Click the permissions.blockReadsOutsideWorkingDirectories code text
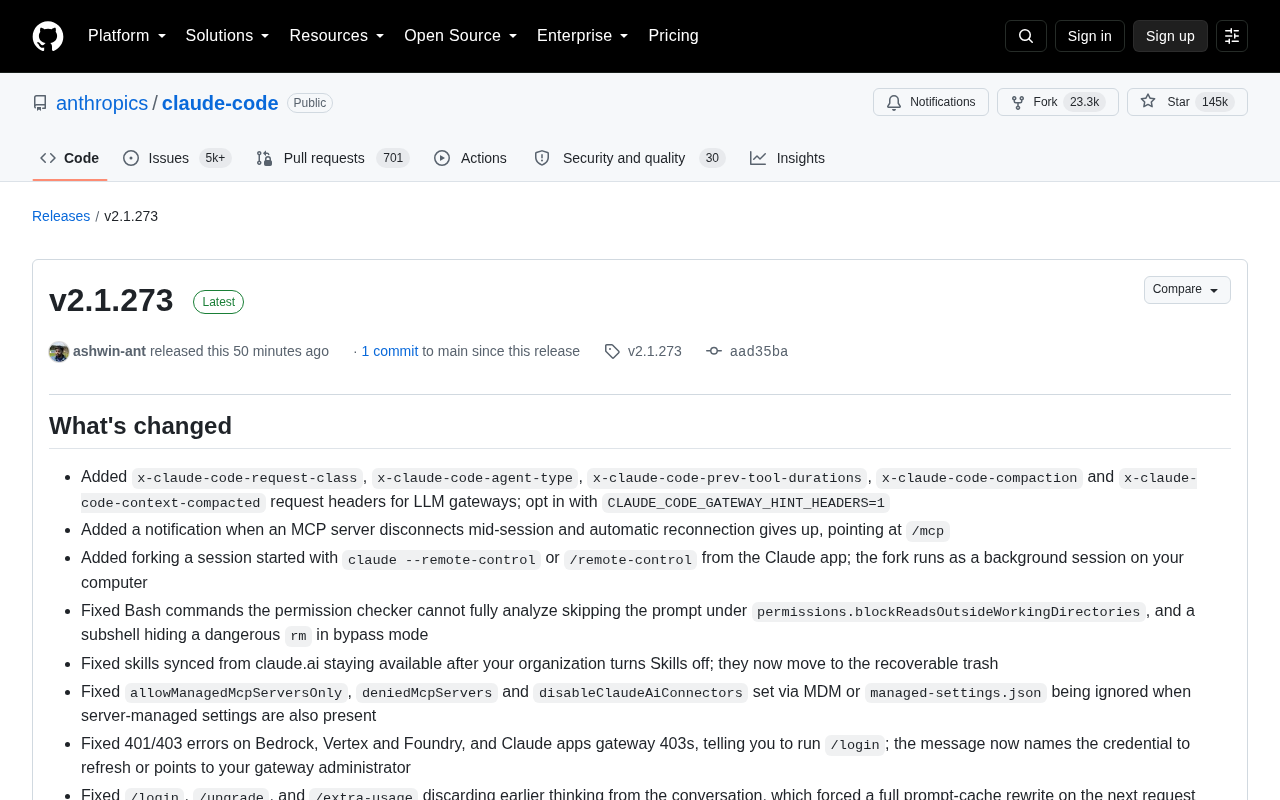Image resolution: width=1280 pixels, height=800 pixels. 949,612
